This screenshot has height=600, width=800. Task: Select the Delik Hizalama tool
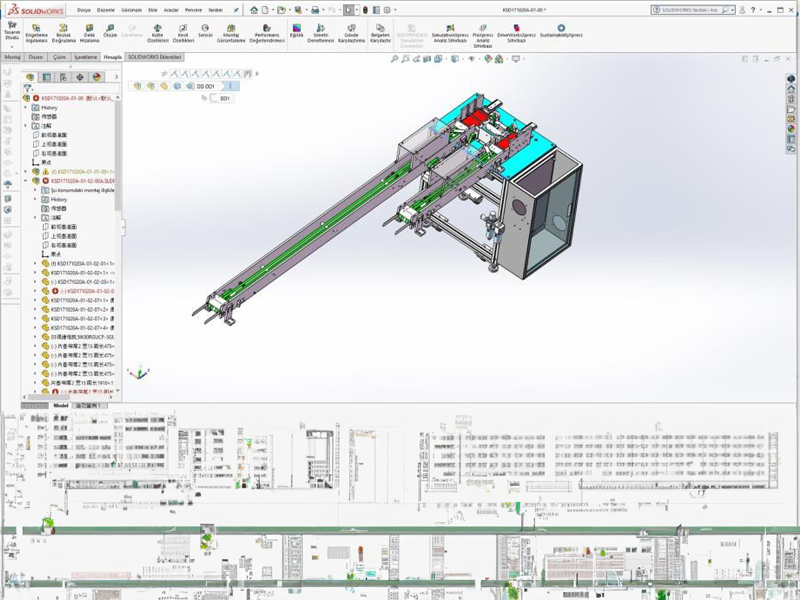pos(89,27)
